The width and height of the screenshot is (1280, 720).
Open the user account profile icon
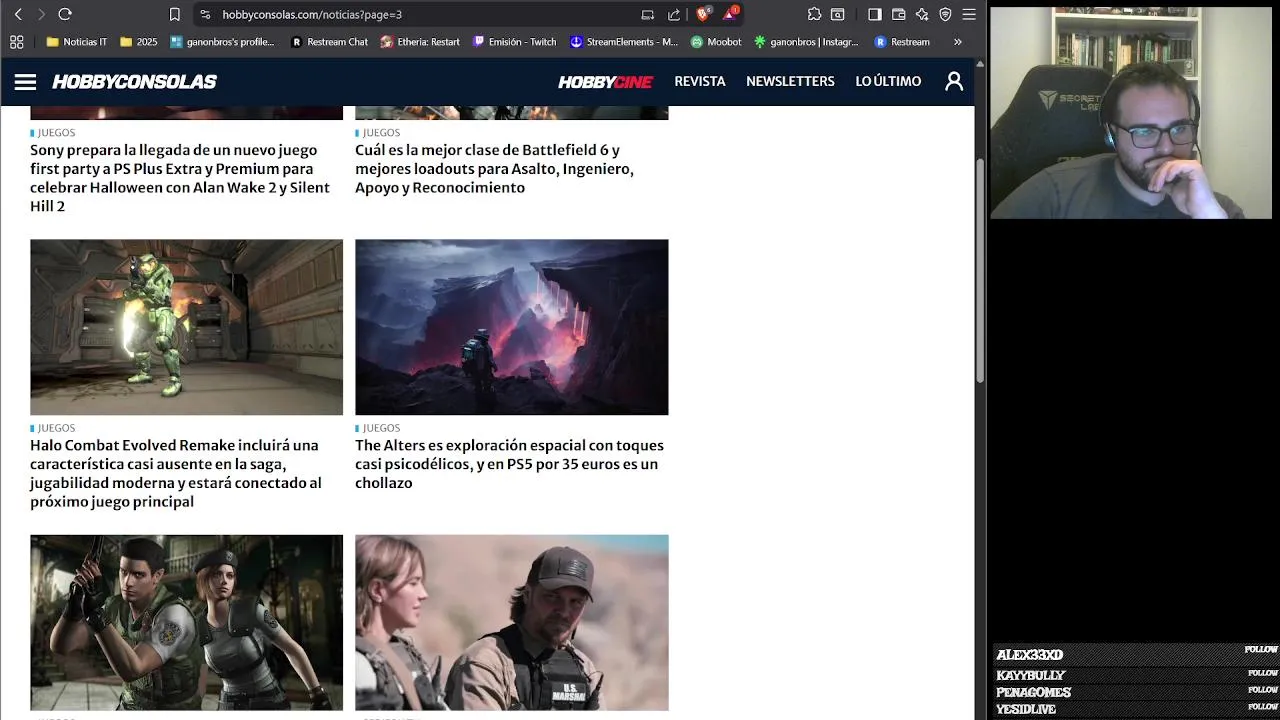(954, 82)
